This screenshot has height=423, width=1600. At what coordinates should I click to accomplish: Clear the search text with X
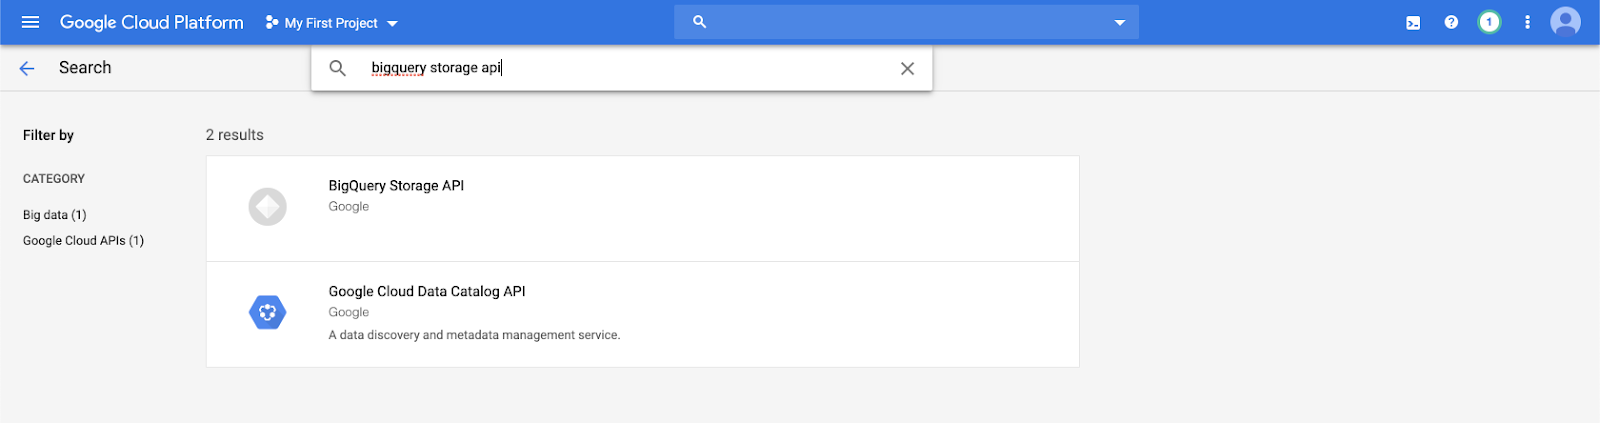[x=907, y=68]
